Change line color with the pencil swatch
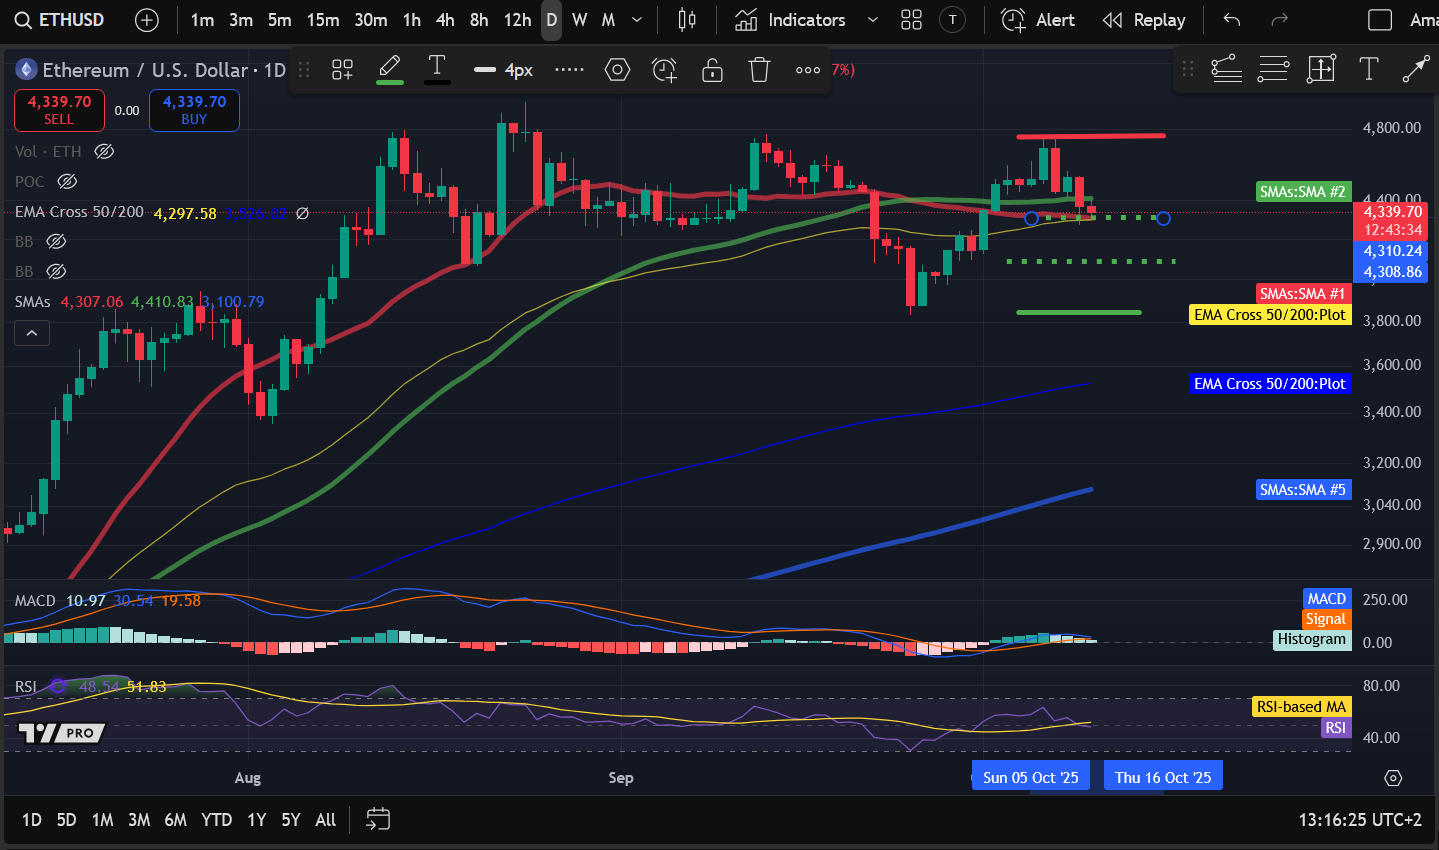The image size is (1439, 850). 390,69
